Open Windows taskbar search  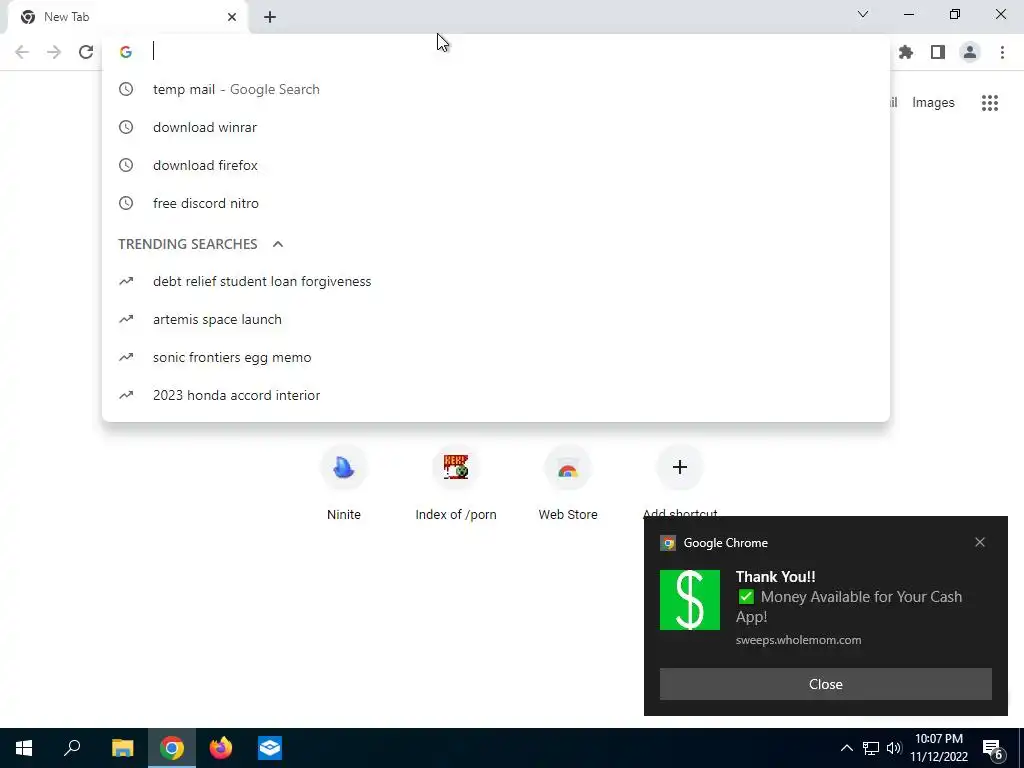[x=72, y=748]
